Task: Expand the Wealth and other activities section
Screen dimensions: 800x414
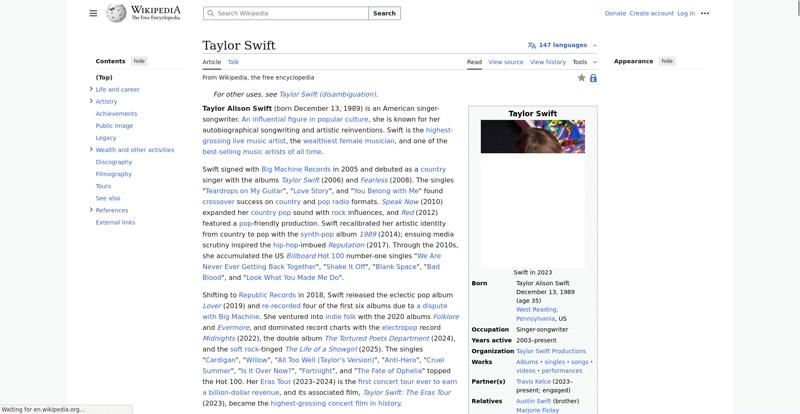Action: 91,149
